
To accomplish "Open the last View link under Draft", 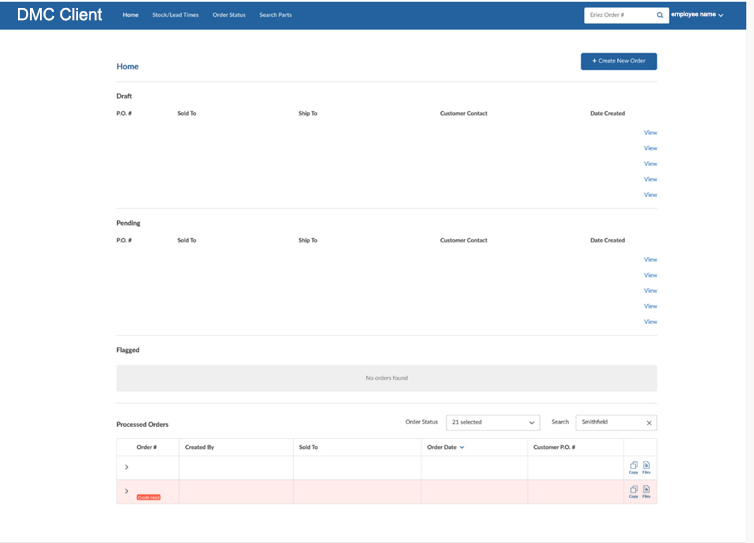I will pos(650,195).
